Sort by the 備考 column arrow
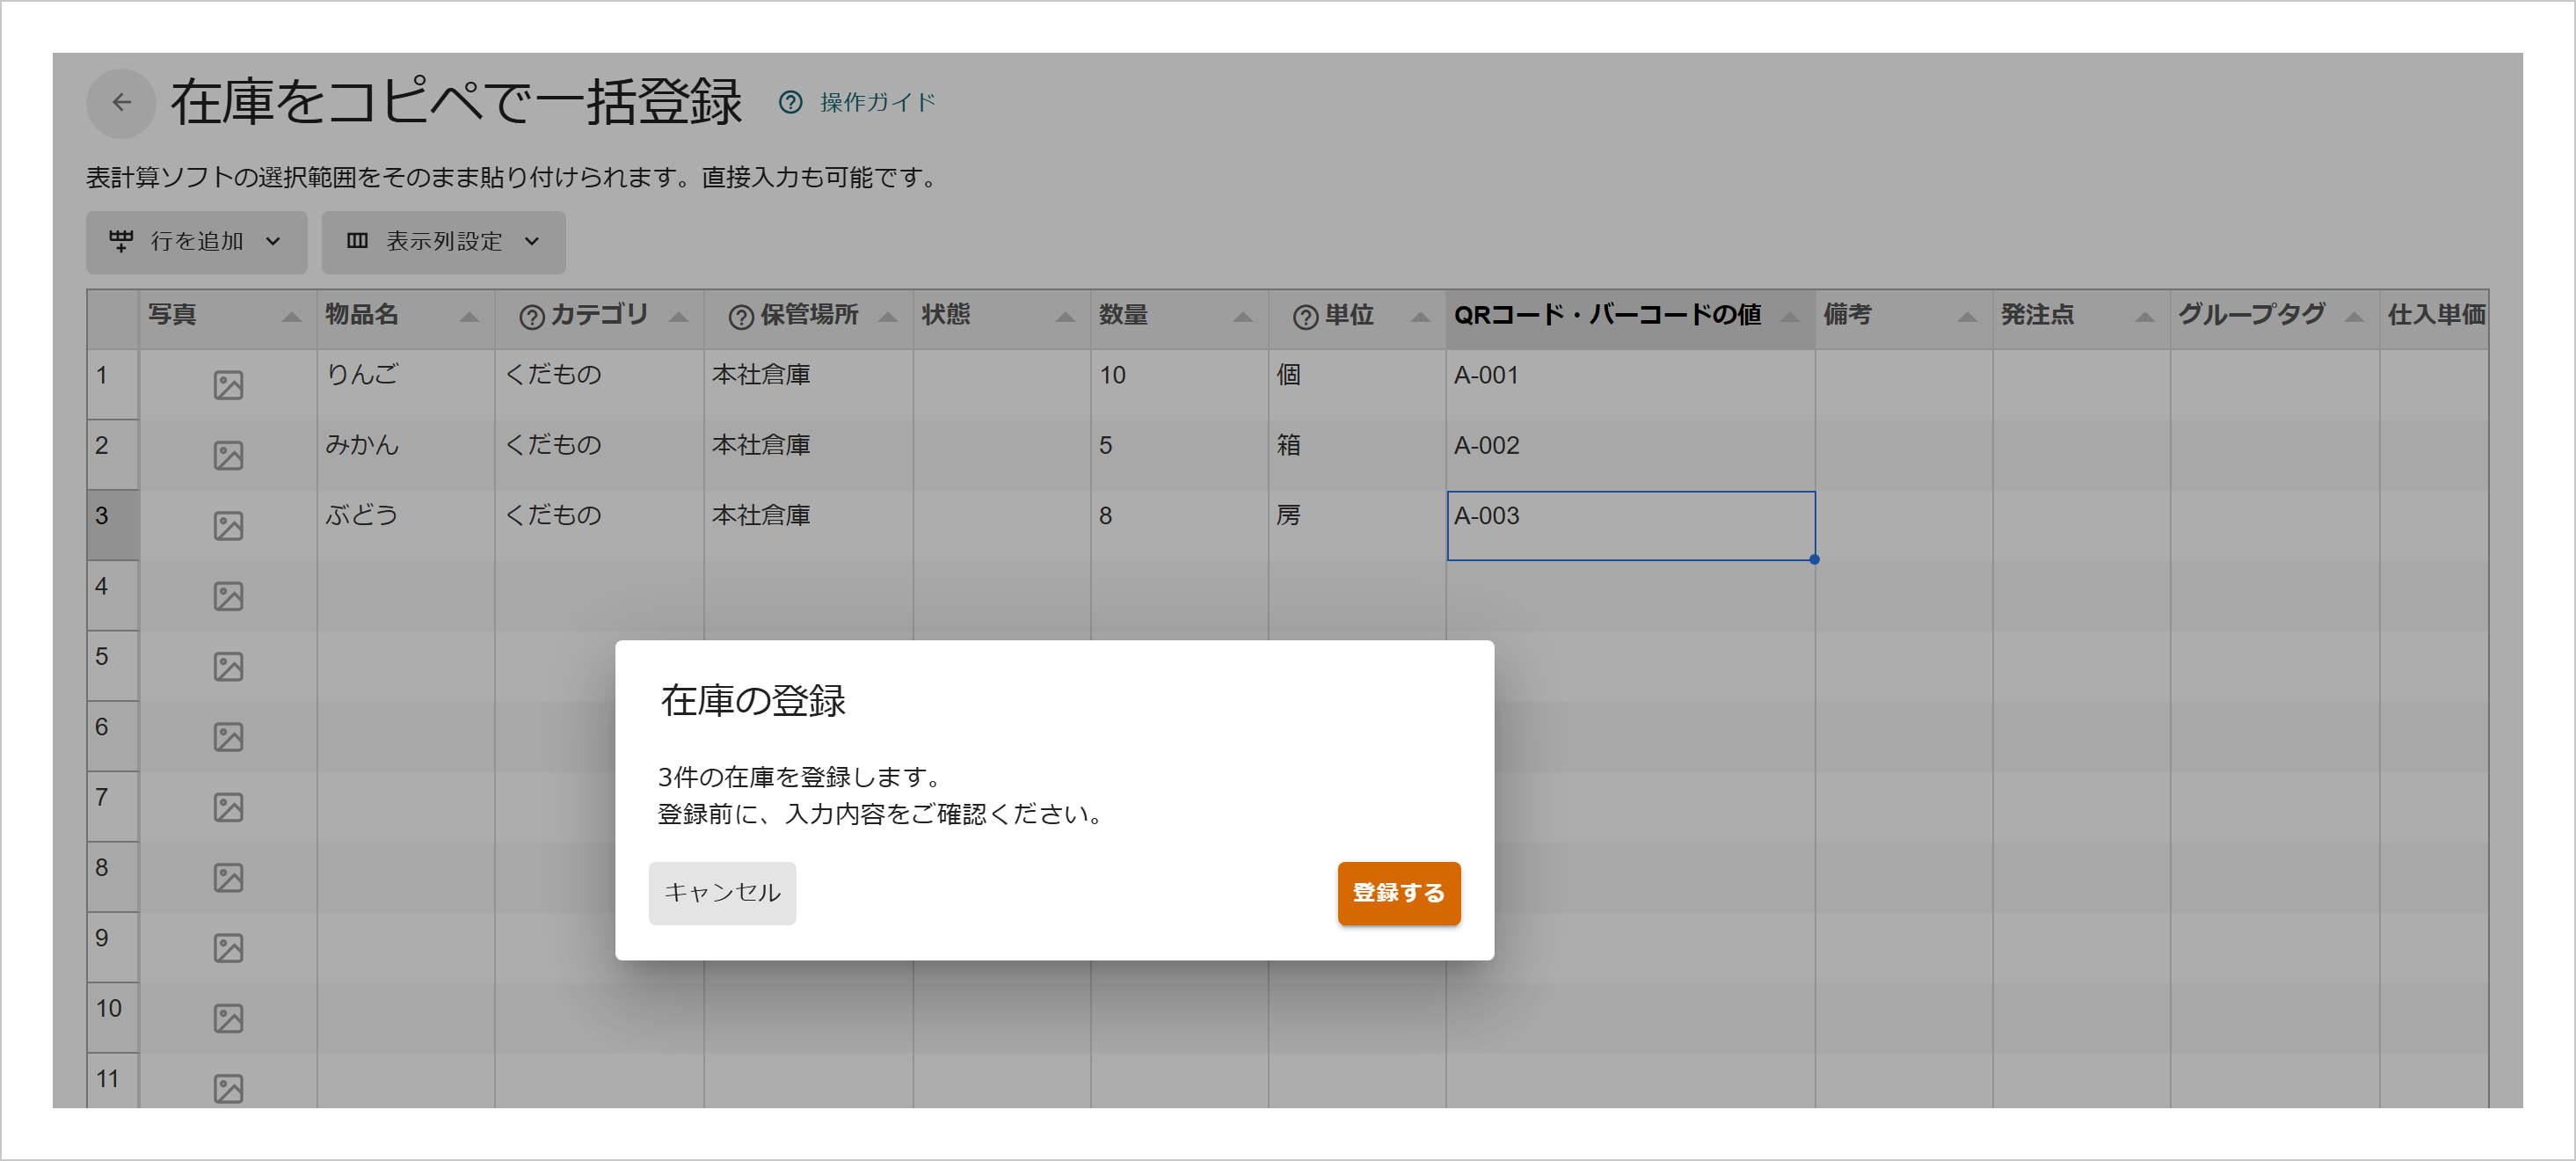The image size is (2576, 1161). pyautogui.click(x=1966, y=318)
